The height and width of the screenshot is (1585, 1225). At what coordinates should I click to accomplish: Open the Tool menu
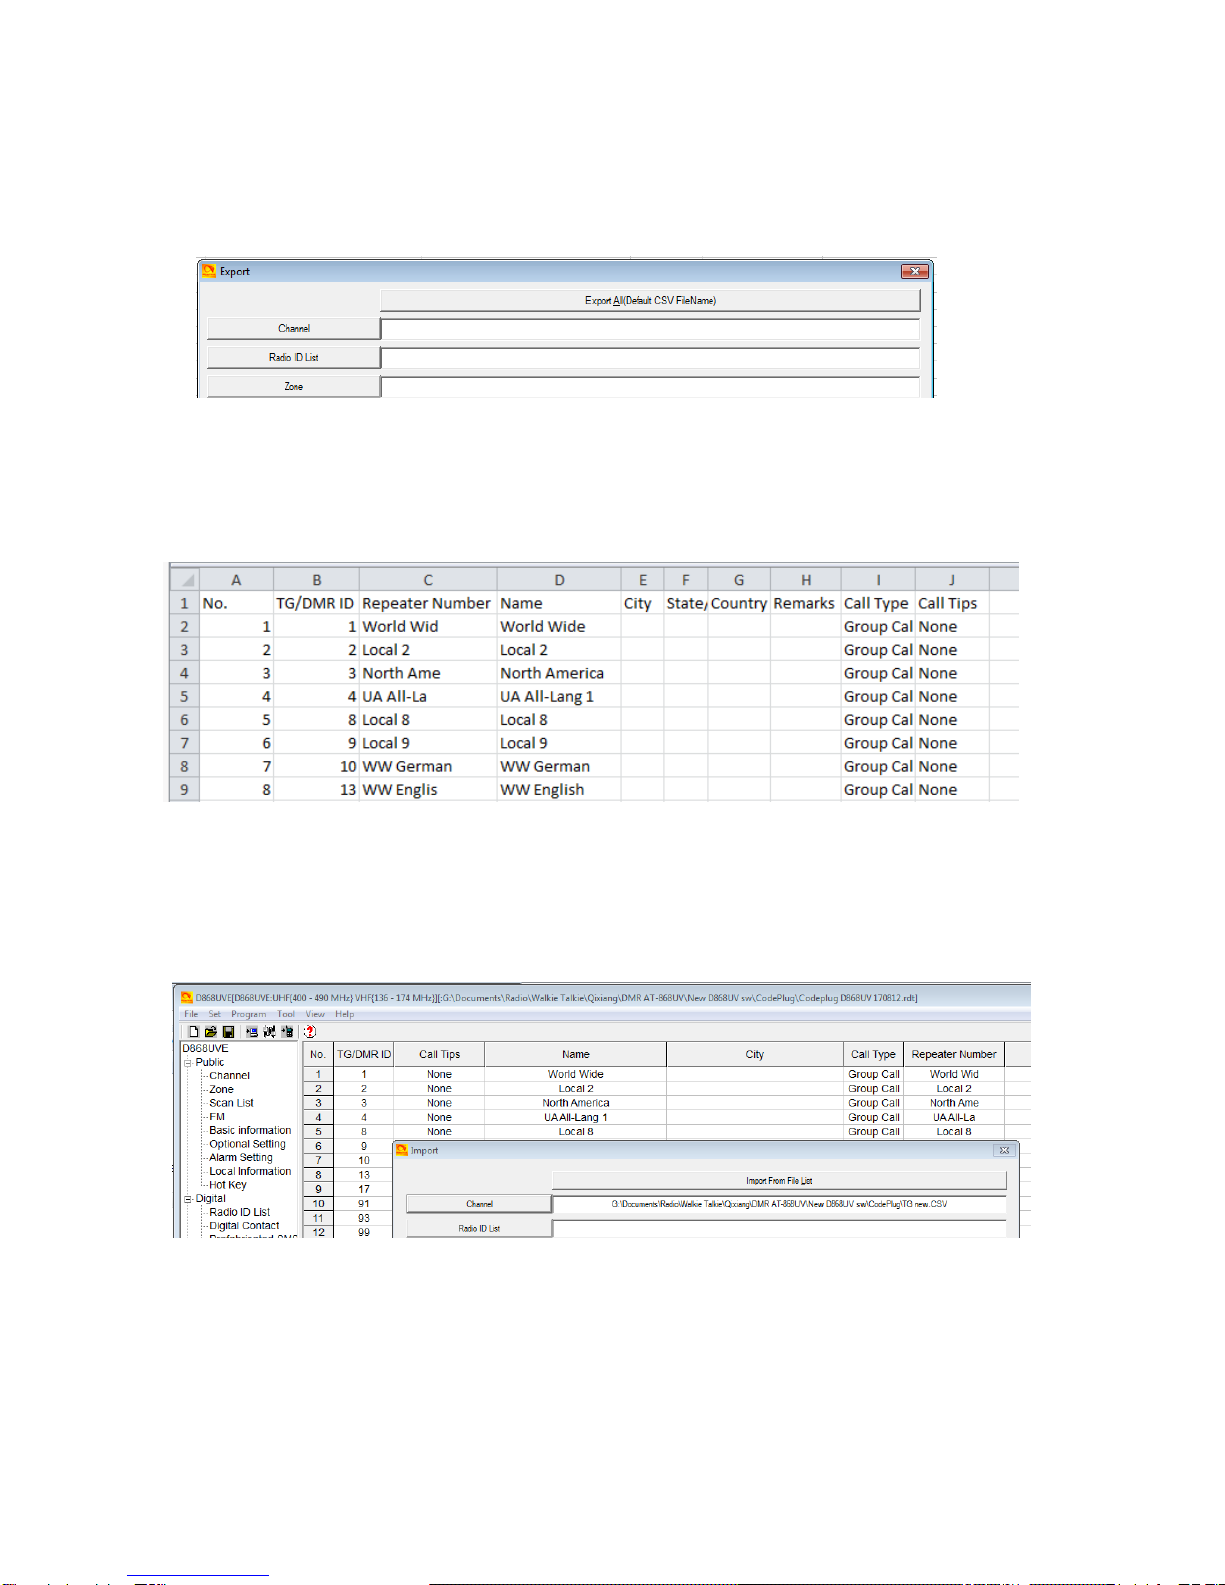pos(286,1014)
